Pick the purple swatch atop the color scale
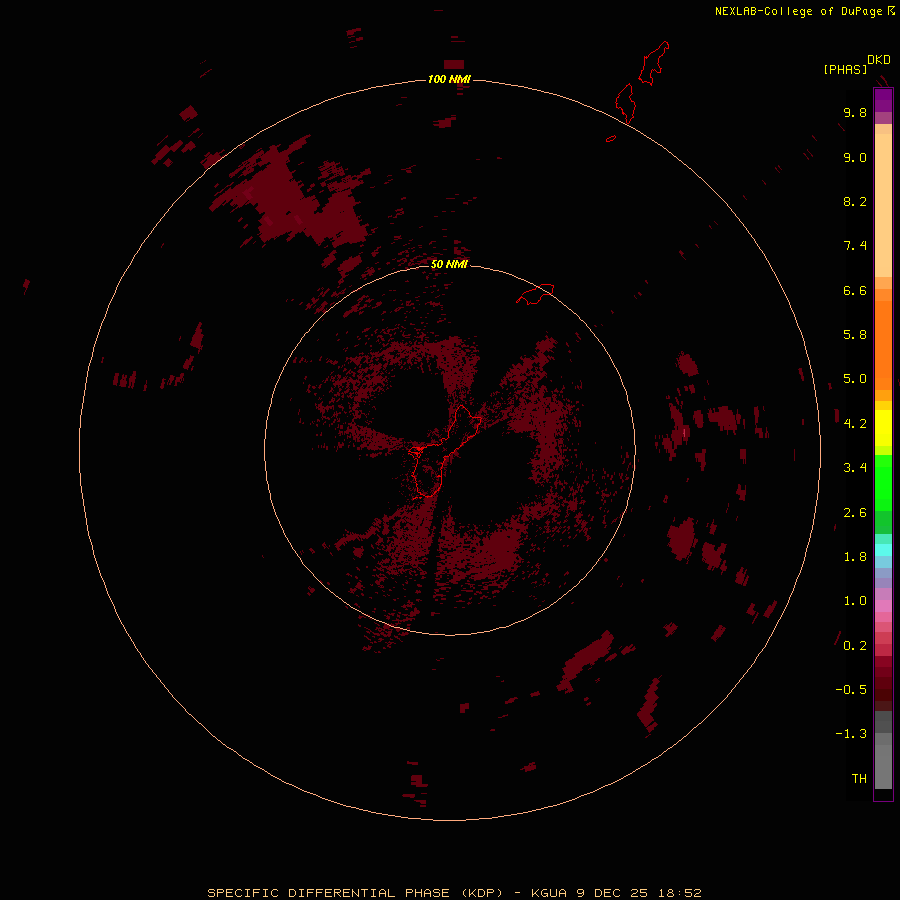 (x=883, y=100)
